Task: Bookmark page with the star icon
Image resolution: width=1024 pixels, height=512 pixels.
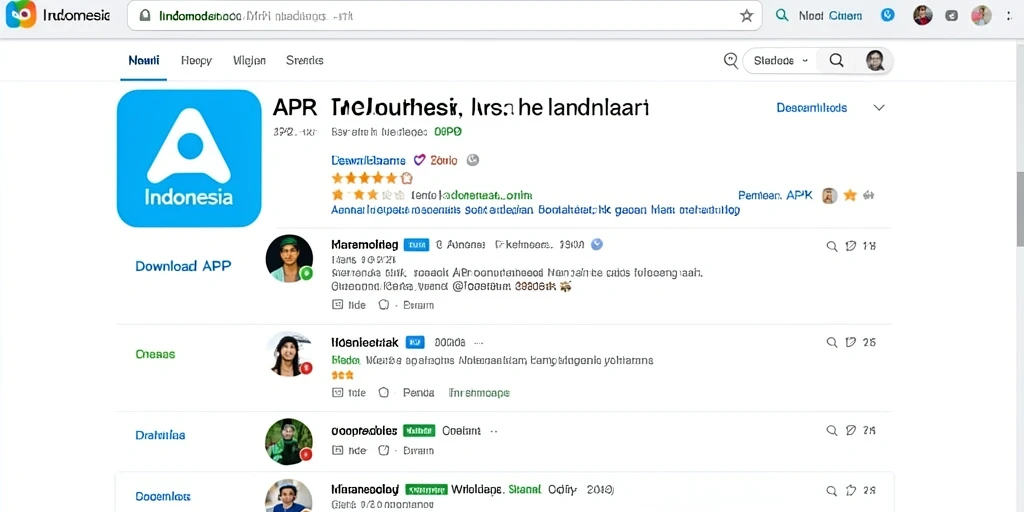Action: [746, 16]
